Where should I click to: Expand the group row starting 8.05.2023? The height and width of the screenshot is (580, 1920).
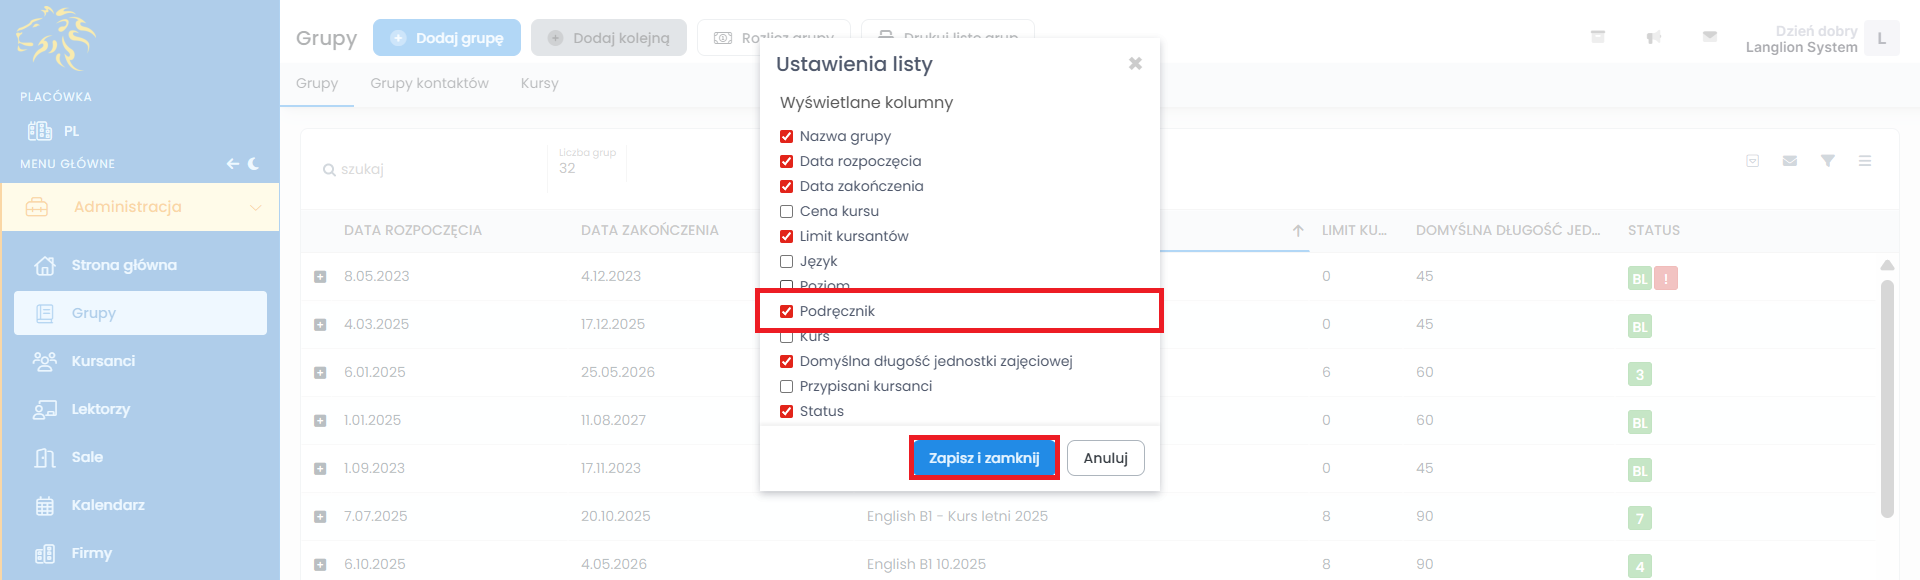(x=320, y=277)
